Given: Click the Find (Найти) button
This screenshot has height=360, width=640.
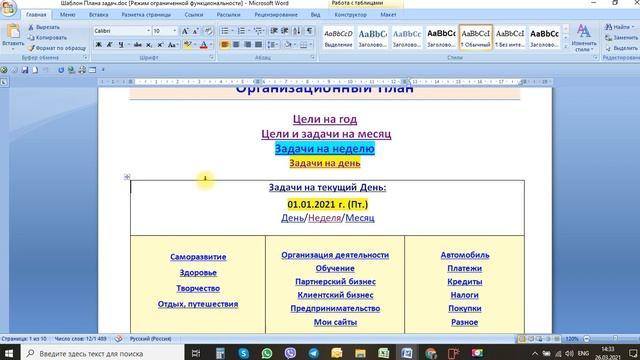Looking at the screenshot, I should point(620,27).
